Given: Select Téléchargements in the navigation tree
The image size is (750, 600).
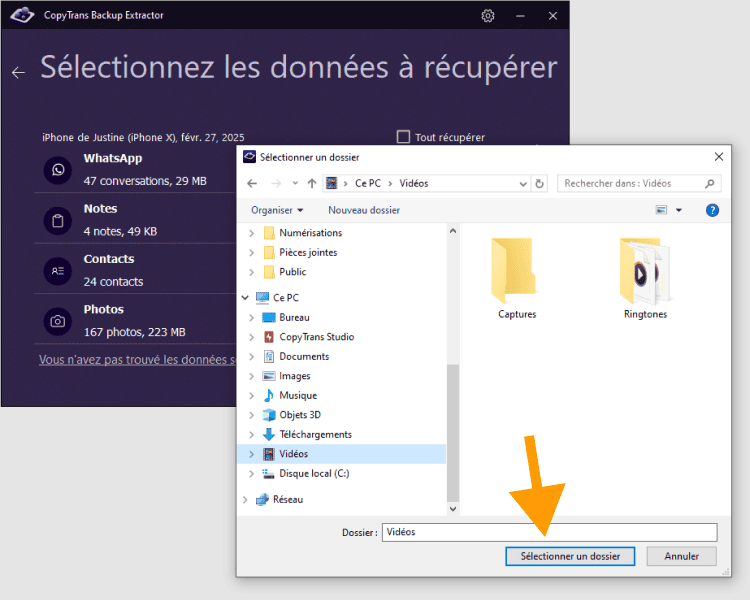Looking at the screenshot, I should click(315, 434).
